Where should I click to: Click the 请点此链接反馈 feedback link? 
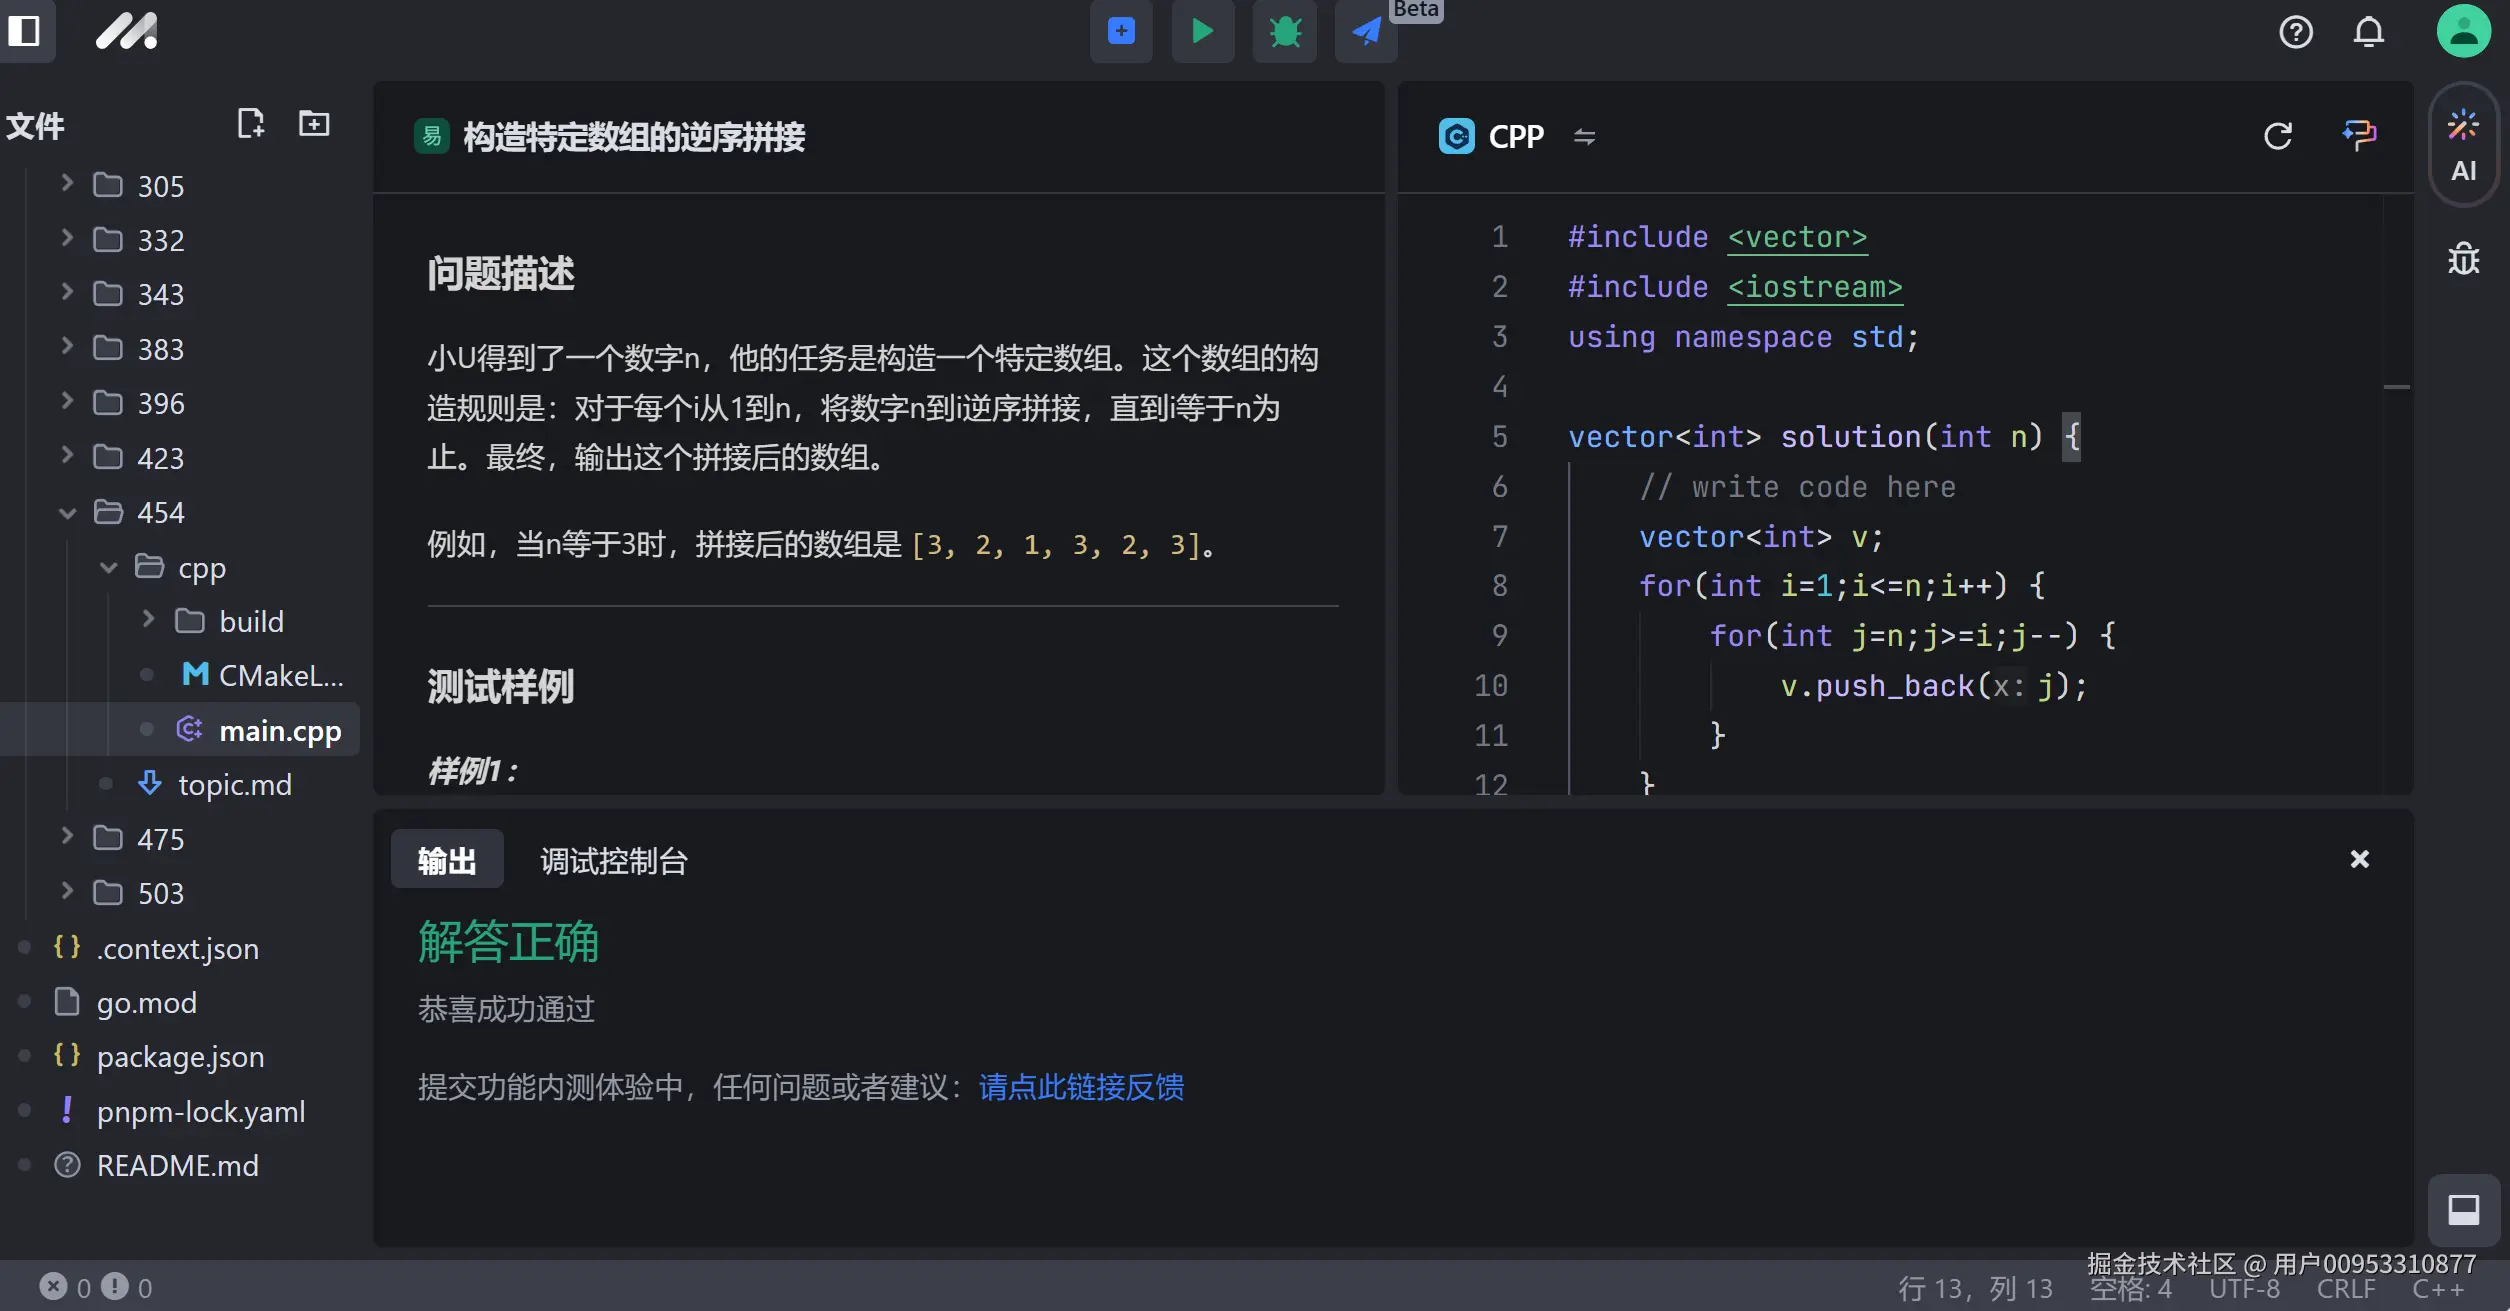pos(1081,1086)
